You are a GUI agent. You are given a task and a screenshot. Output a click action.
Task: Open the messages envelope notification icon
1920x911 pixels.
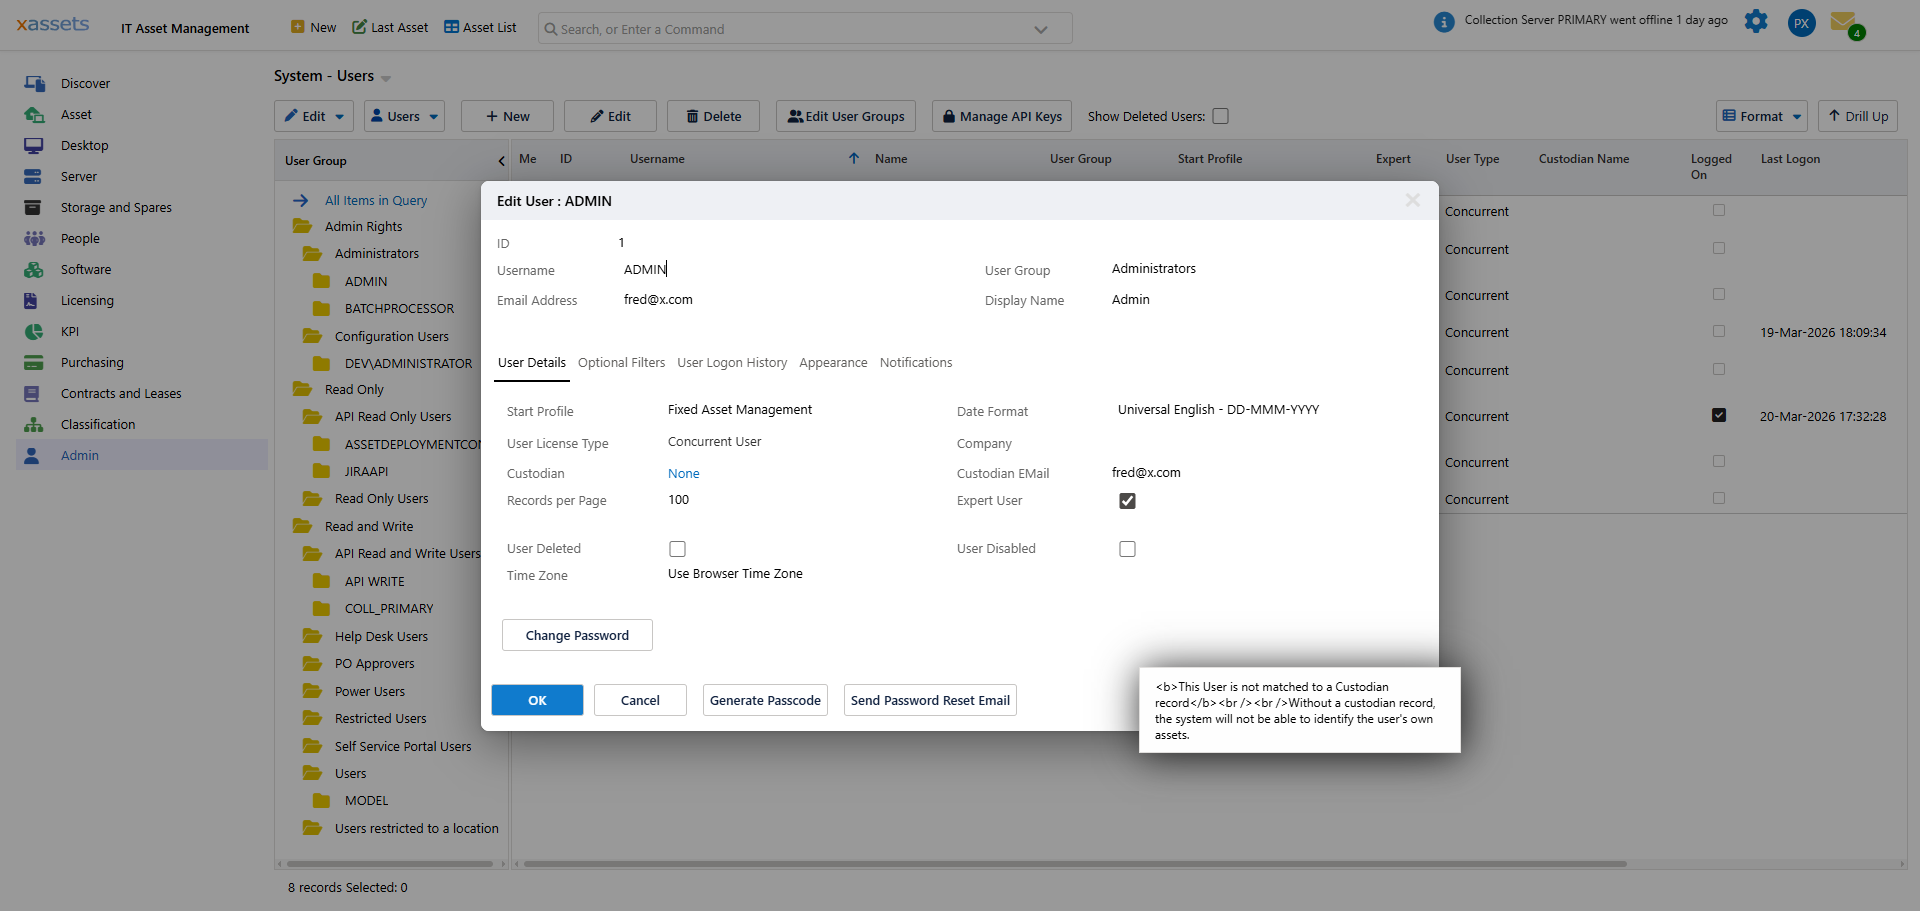(1847, 22)
